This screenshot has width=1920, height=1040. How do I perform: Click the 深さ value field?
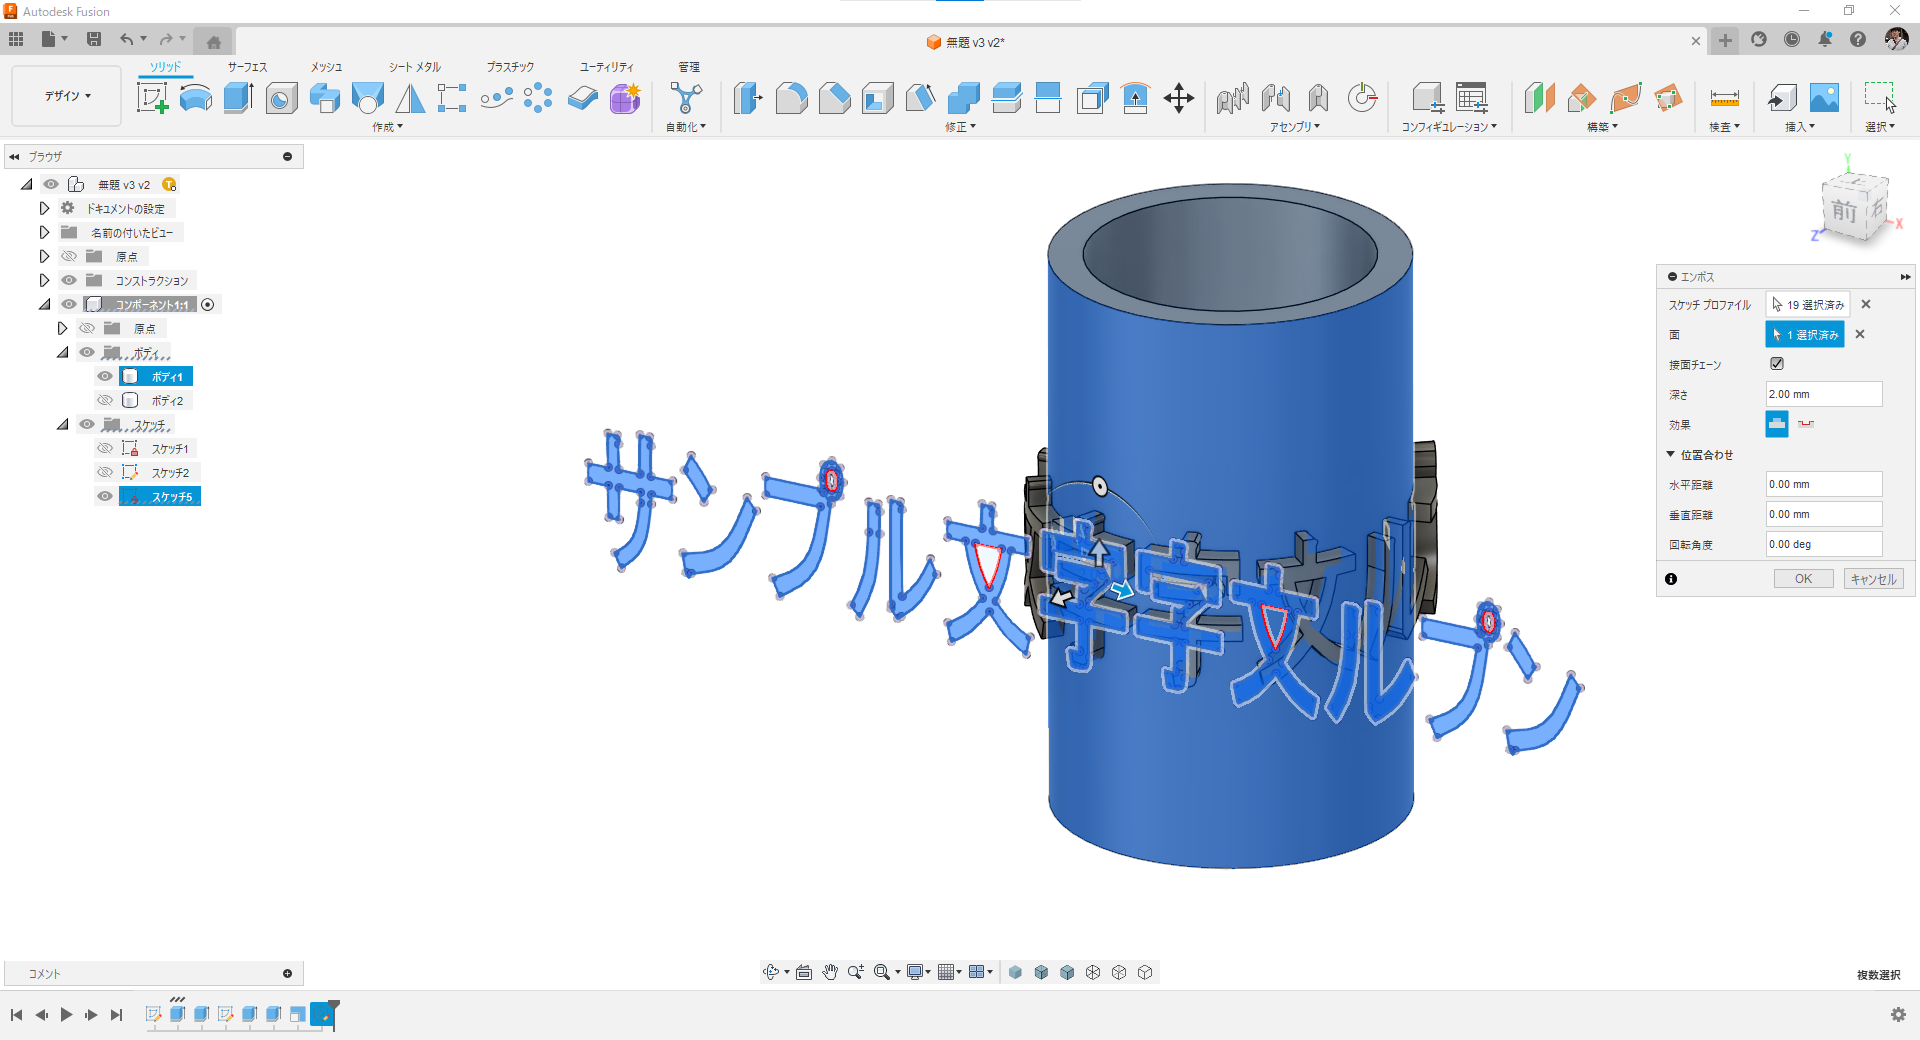pyautogui.click(x=1824, y=394)
